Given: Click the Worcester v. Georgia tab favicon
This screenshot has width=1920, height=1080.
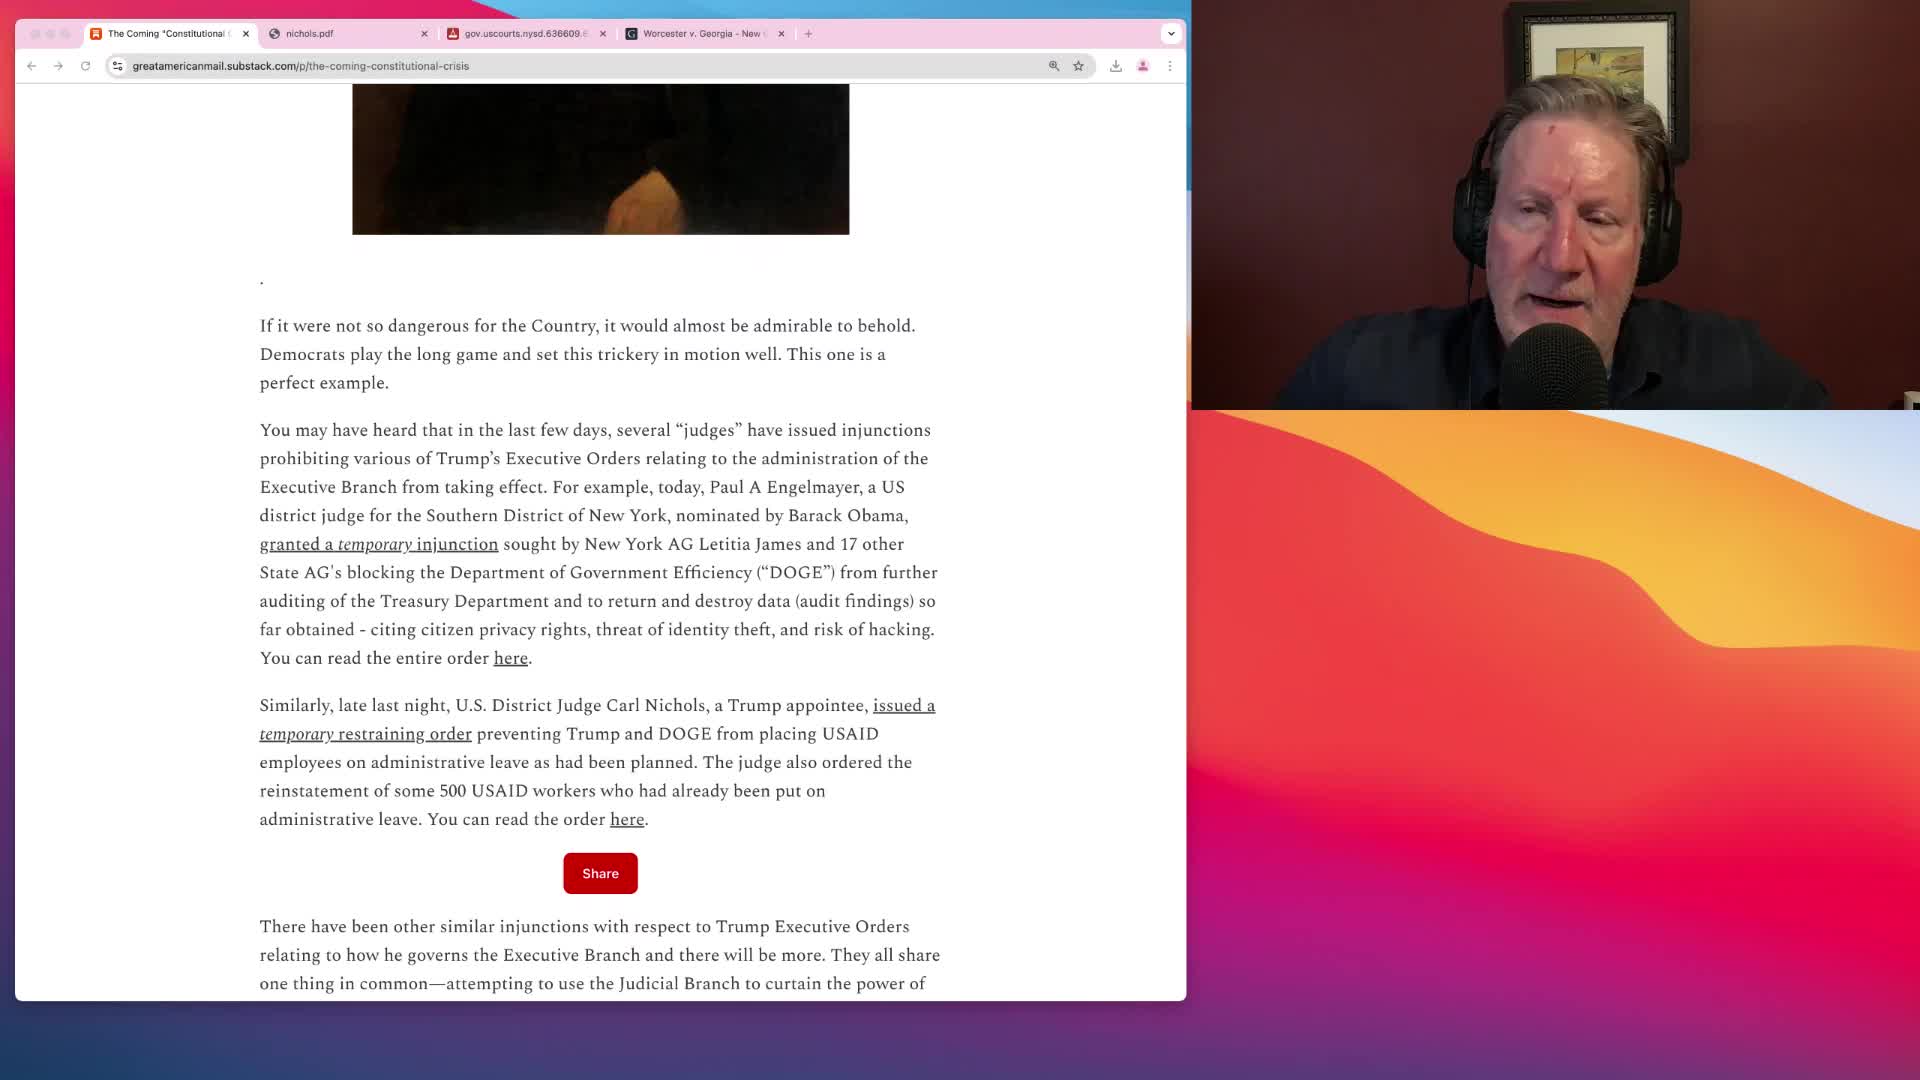Looking at the screenshot, I should [631, 34].
